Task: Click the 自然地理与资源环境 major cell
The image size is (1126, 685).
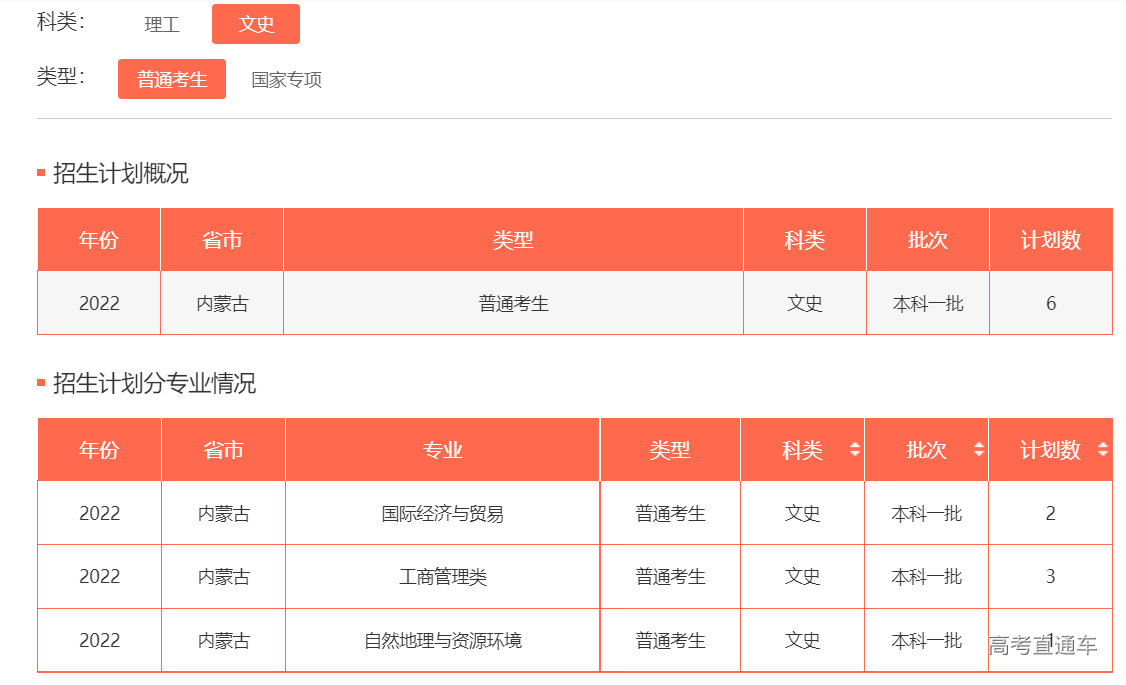Action: tap(443, 640)
